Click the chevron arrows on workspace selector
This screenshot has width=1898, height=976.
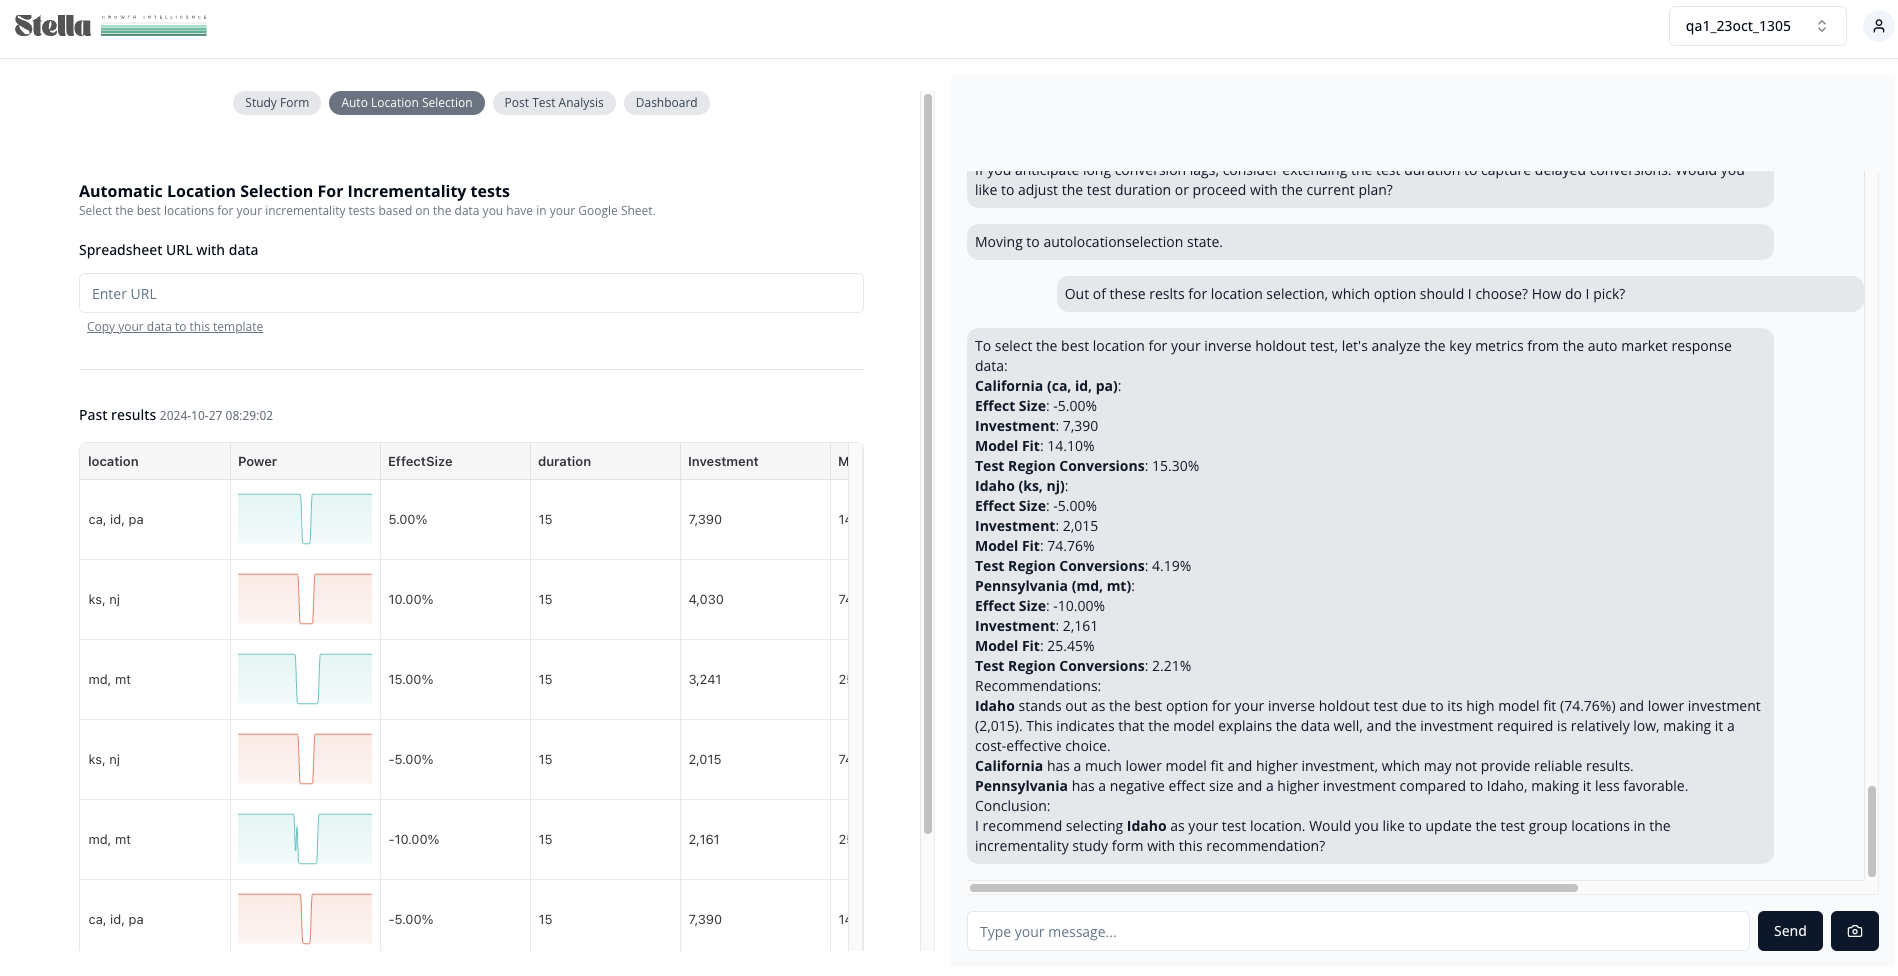(1822, 26)
